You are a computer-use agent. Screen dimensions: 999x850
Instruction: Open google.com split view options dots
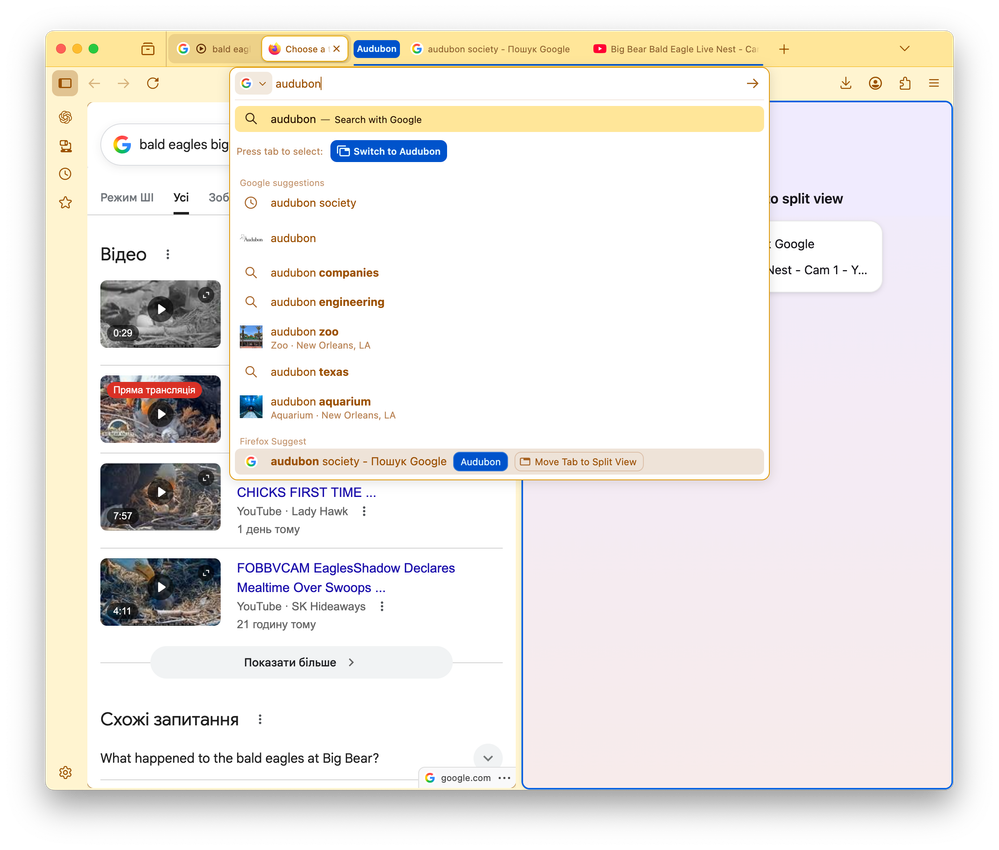coord(505,778)
